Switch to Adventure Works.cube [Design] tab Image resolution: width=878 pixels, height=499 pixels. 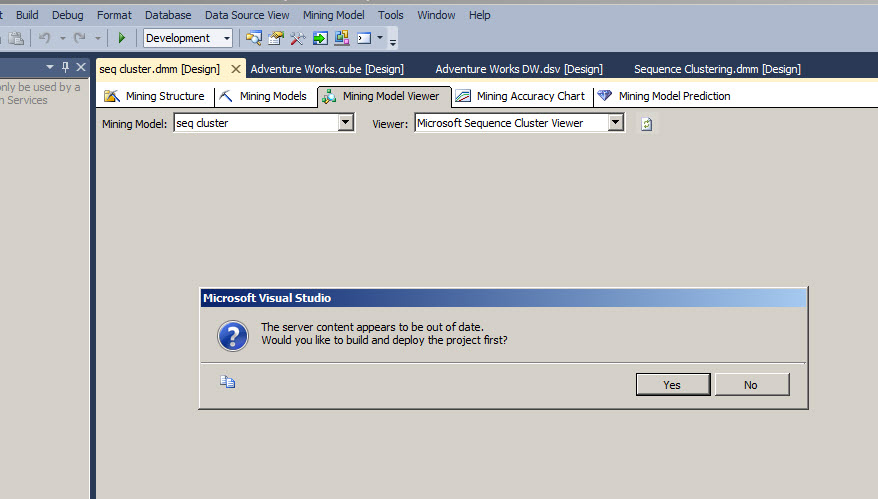click(327, 69)
